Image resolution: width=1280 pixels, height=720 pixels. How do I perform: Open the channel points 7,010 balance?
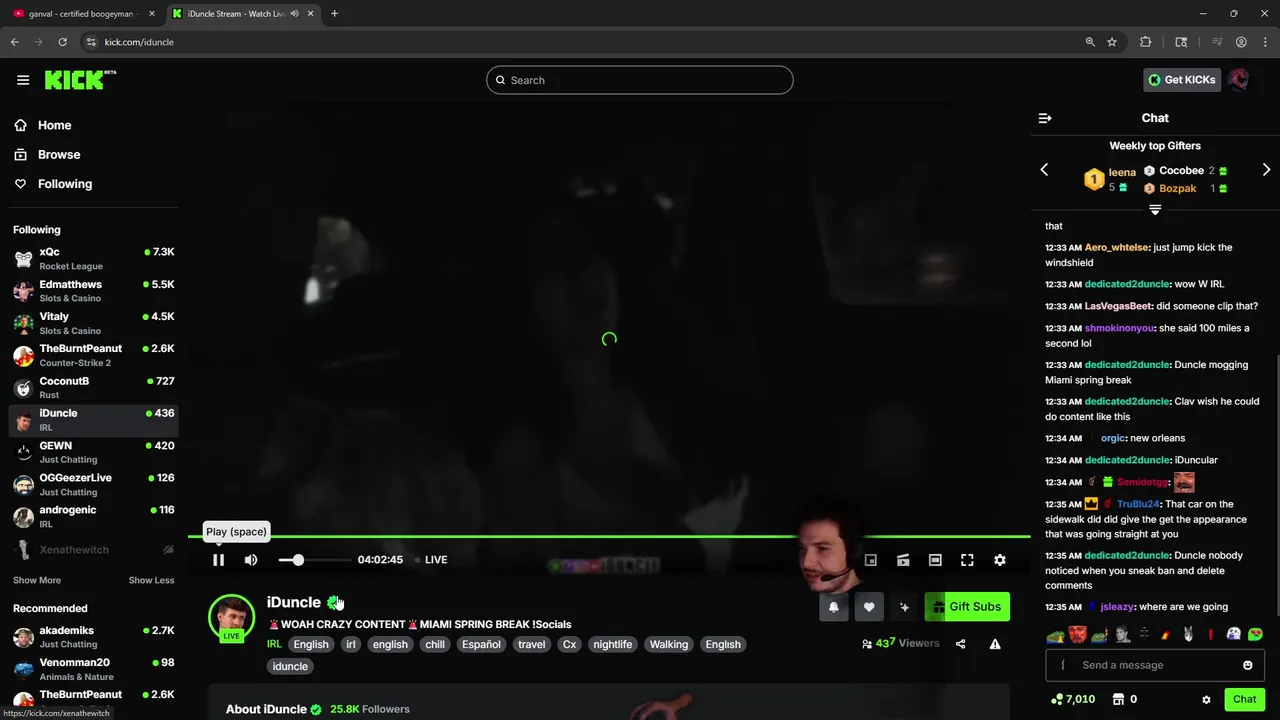click(1072, 700)
